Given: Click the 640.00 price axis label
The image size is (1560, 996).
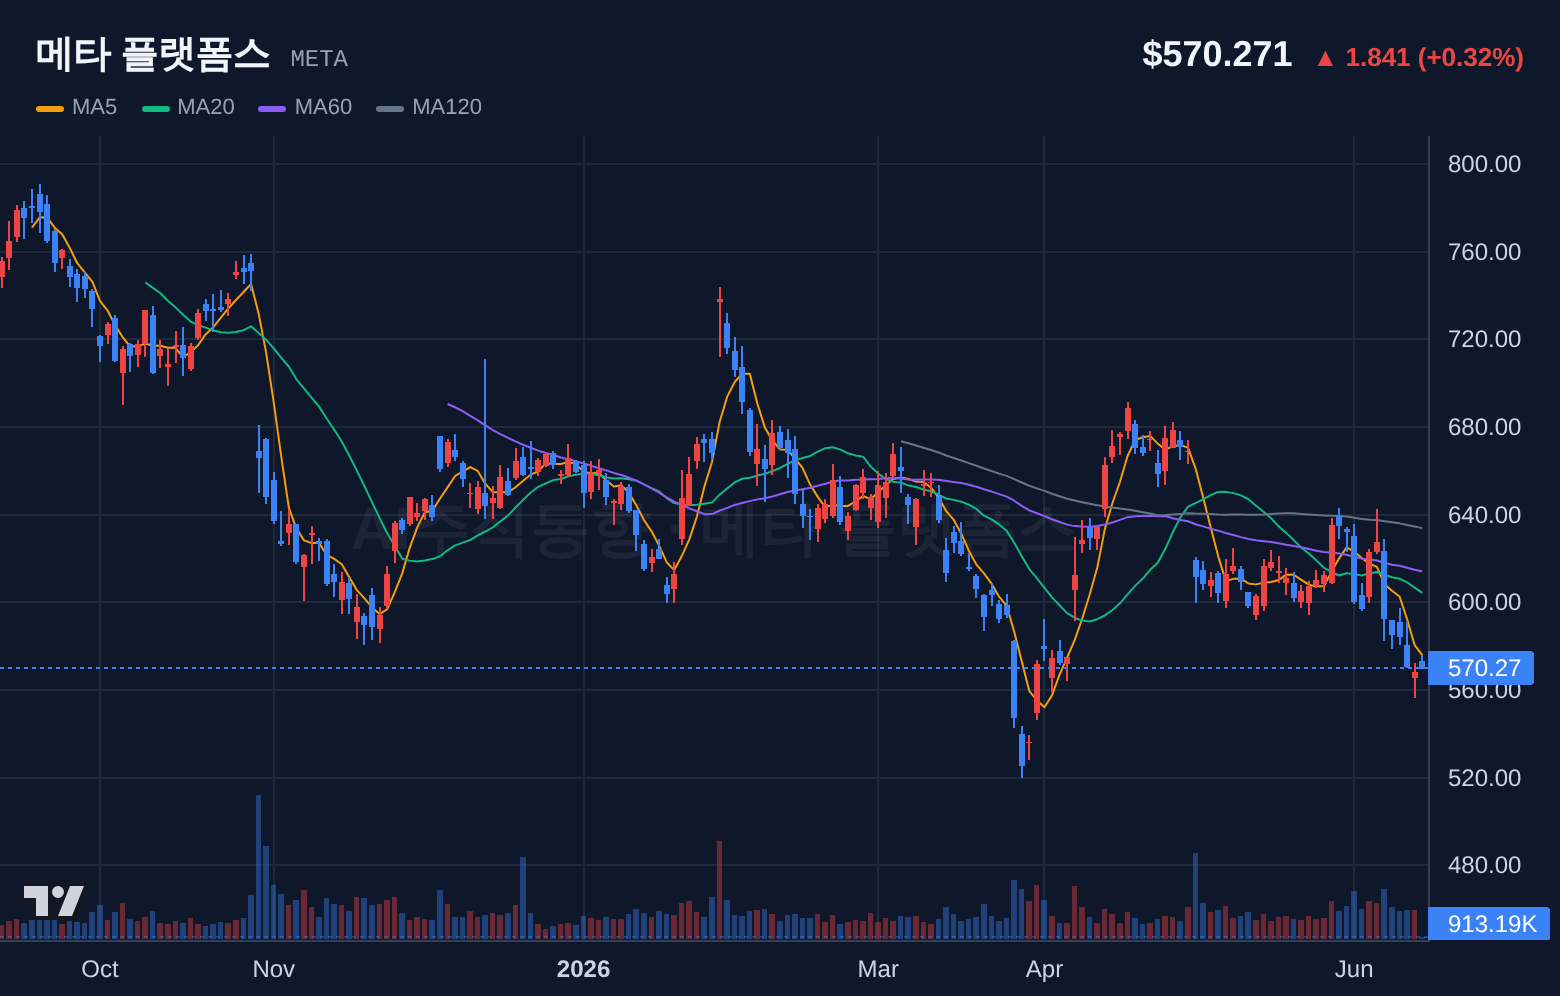Looking at the screenshot, I should coord(1484,515).
